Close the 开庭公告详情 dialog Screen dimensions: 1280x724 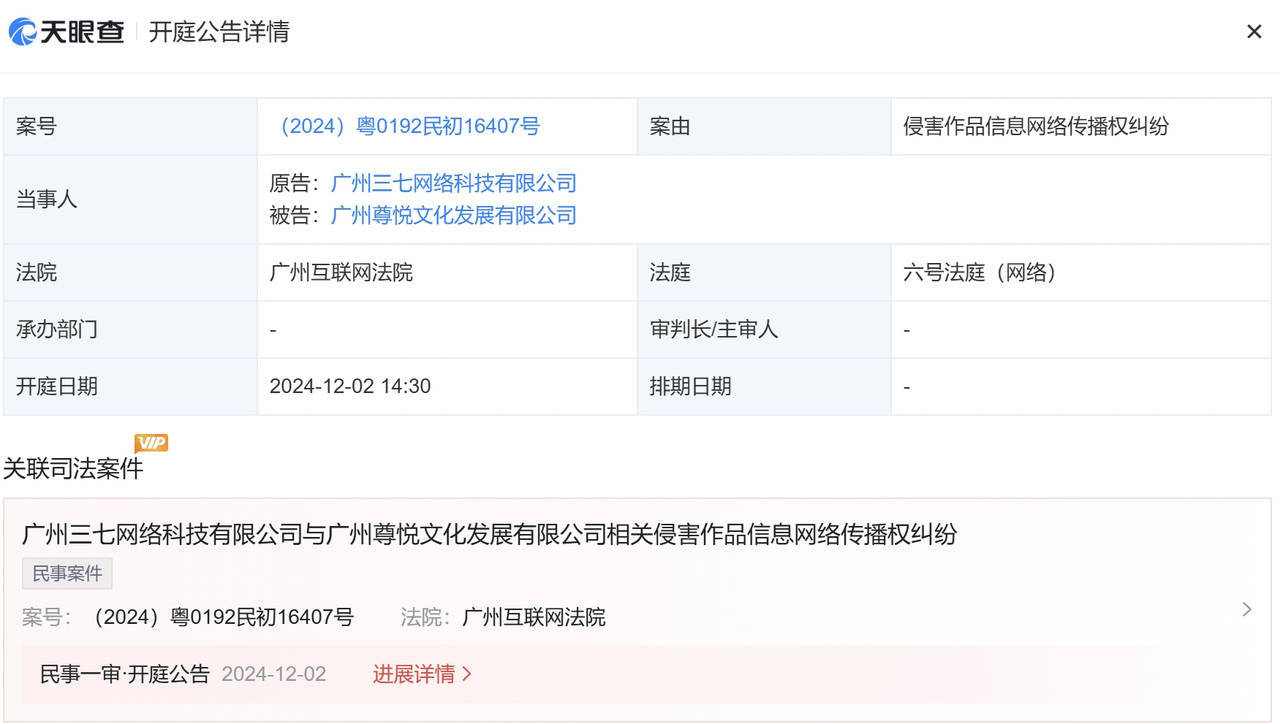(x=1254, y=32)
